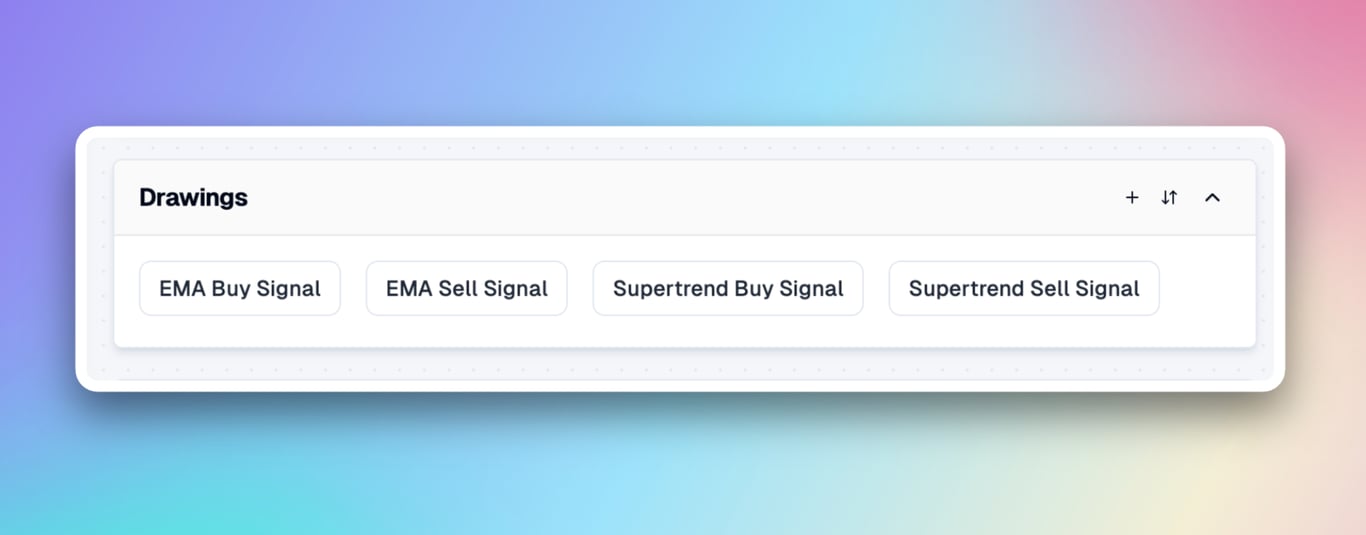1366x535 pixels.
Task: Hide the drawings list via the up chevron
Action: click(1212, 198)
